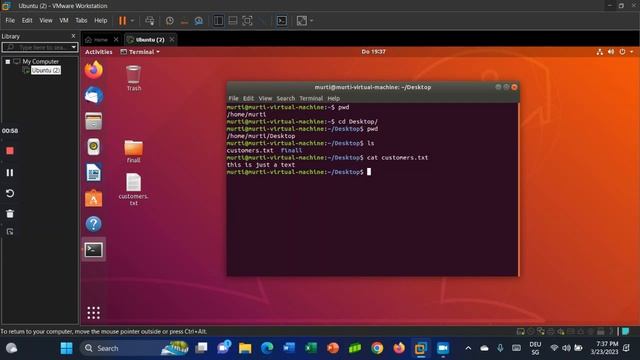This screenshot has height=360, width=640.
Task: Restart the recording with the circular arrow
Action: tap(10, 193)
